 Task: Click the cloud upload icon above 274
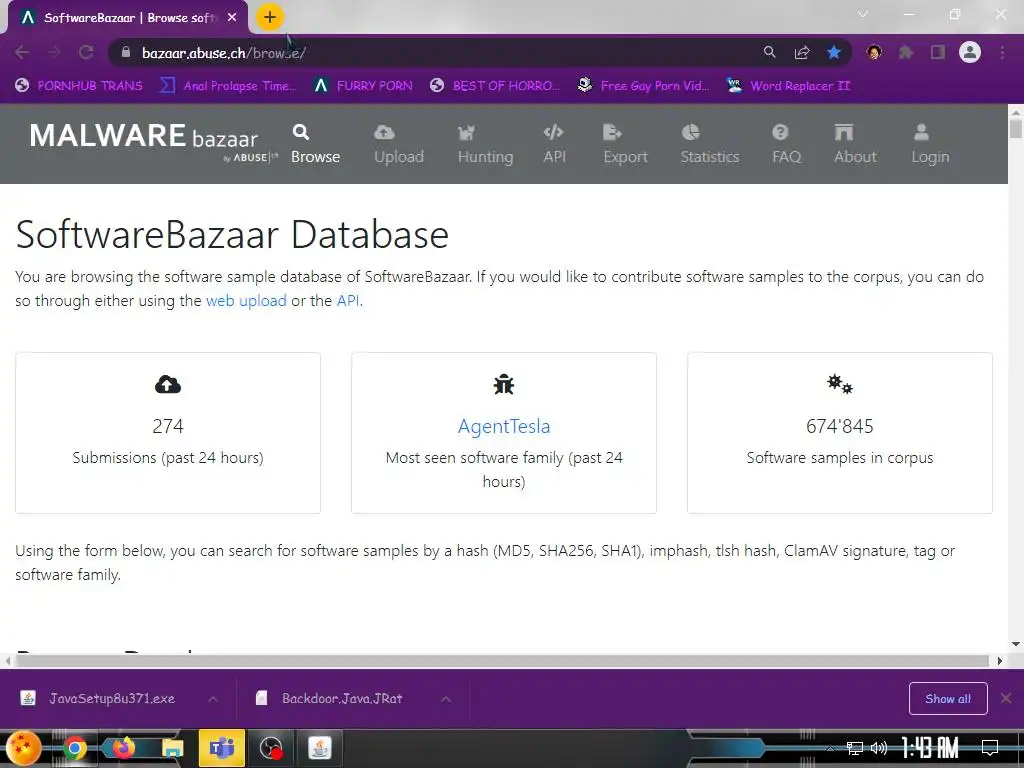tap(168, 385)
